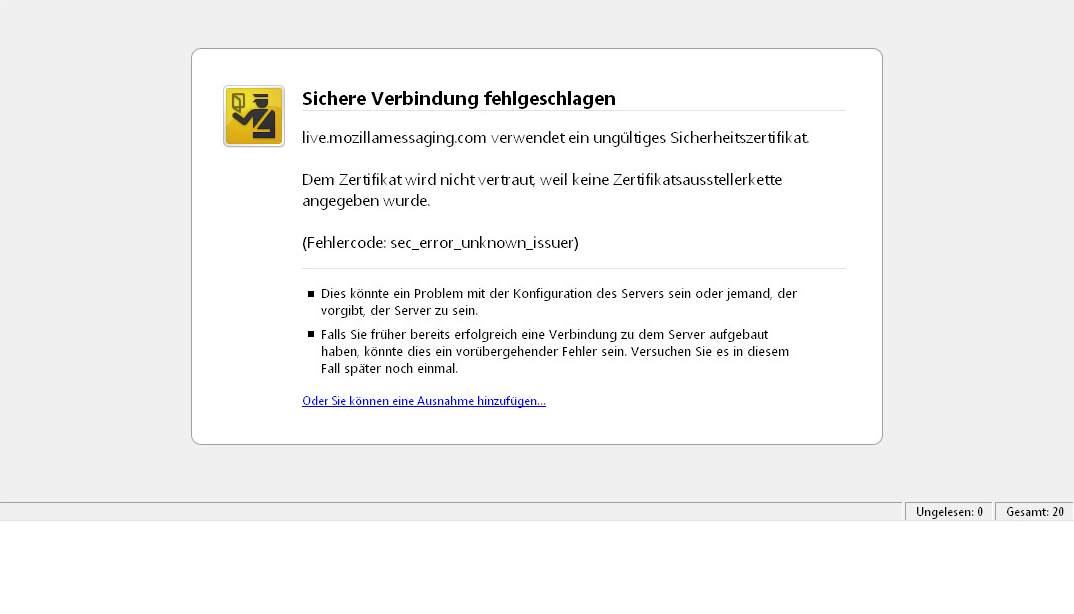Click the 'Sichere Verbindung fehlgeschlagen' heading

point(458,99)
